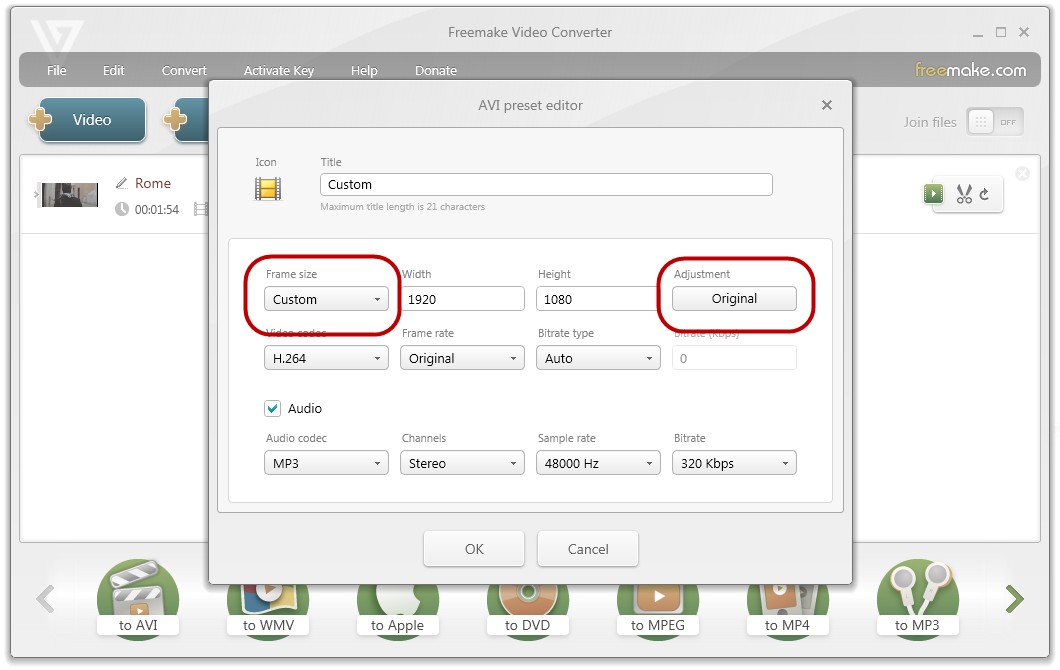Click the Width field showing 1920
Screen dimensions: 1060x670
coord(462,299)
